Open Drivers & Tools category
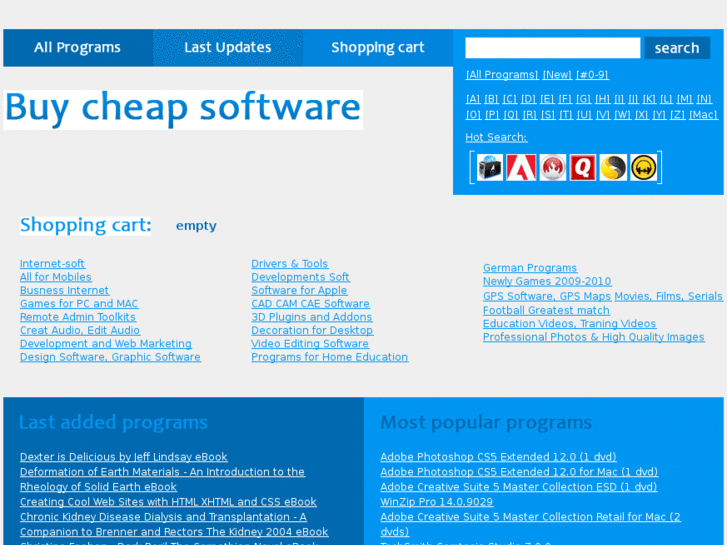727x545 pixels. click(290, 264)
